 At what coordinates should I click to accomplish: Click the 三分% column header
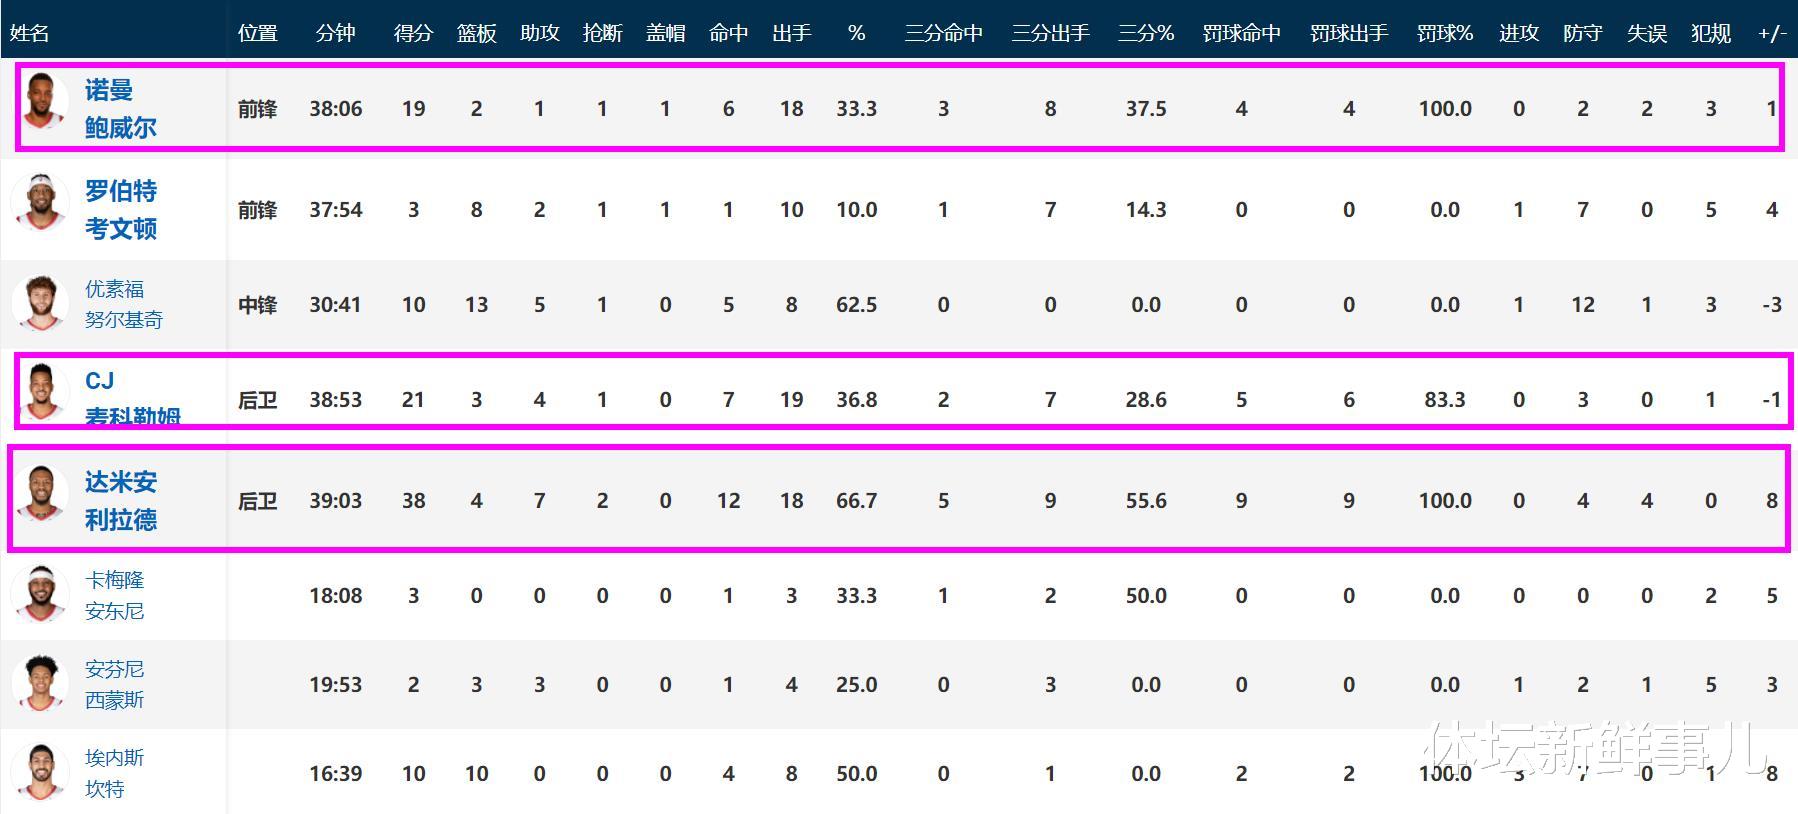pyautogui.click(x=1145, y=33)
